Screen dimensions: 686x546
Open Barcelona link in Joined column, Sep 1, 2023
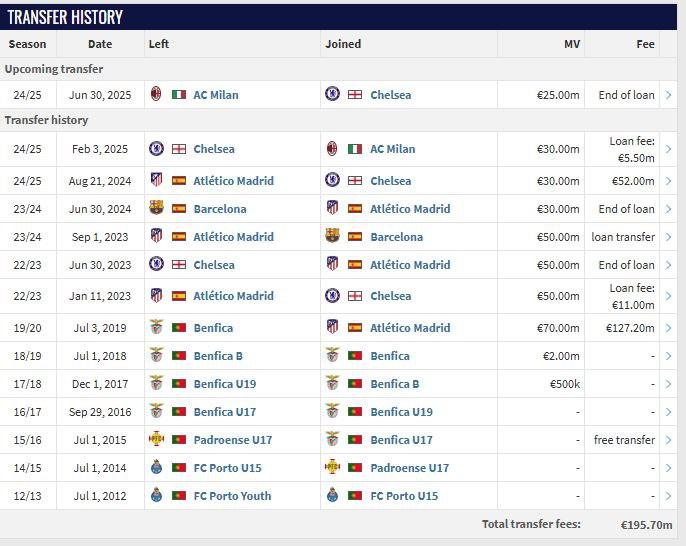click(x=396, y=237)
